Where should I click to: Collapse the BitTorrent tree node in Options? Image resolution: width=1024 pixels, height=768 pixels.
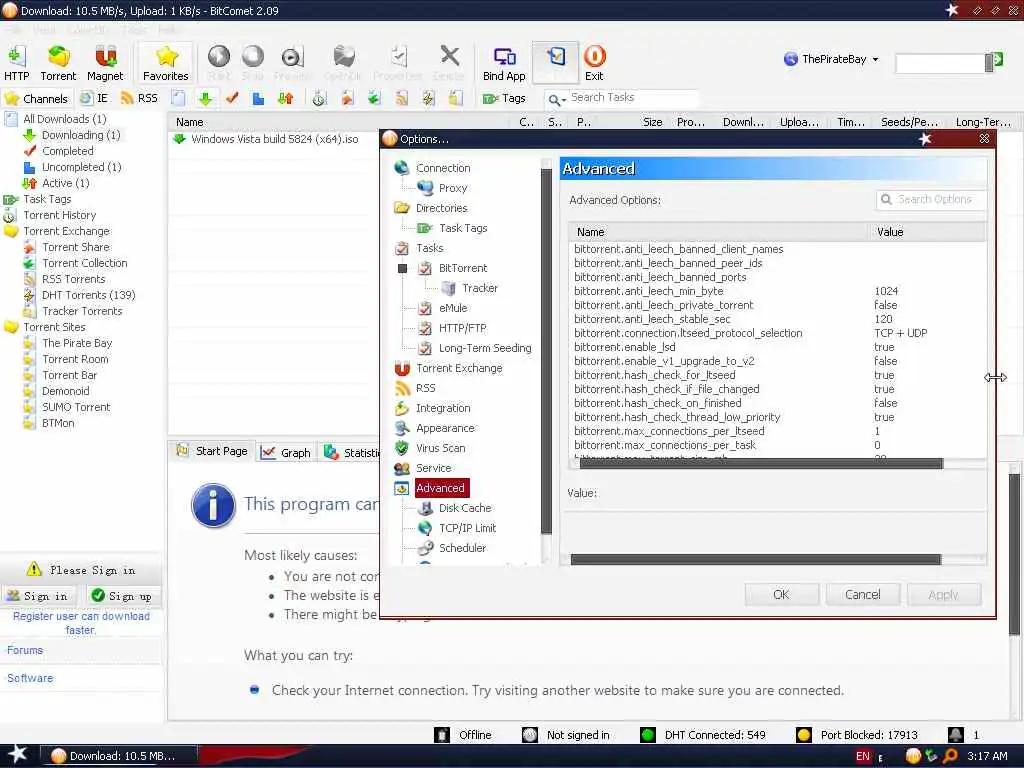click(402, 268)
